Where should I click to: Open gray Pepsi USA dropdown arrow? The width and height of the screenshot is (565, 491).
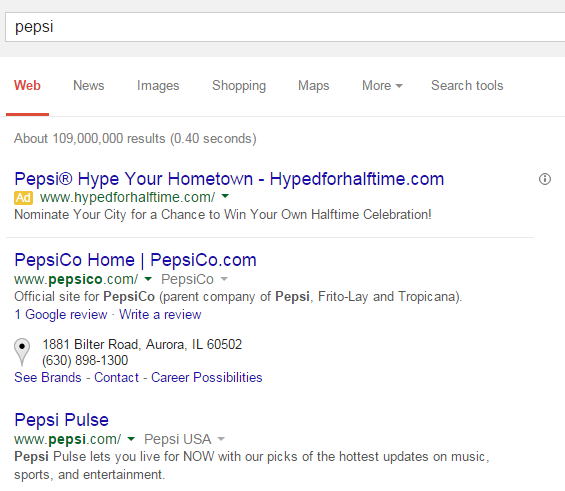221,439
